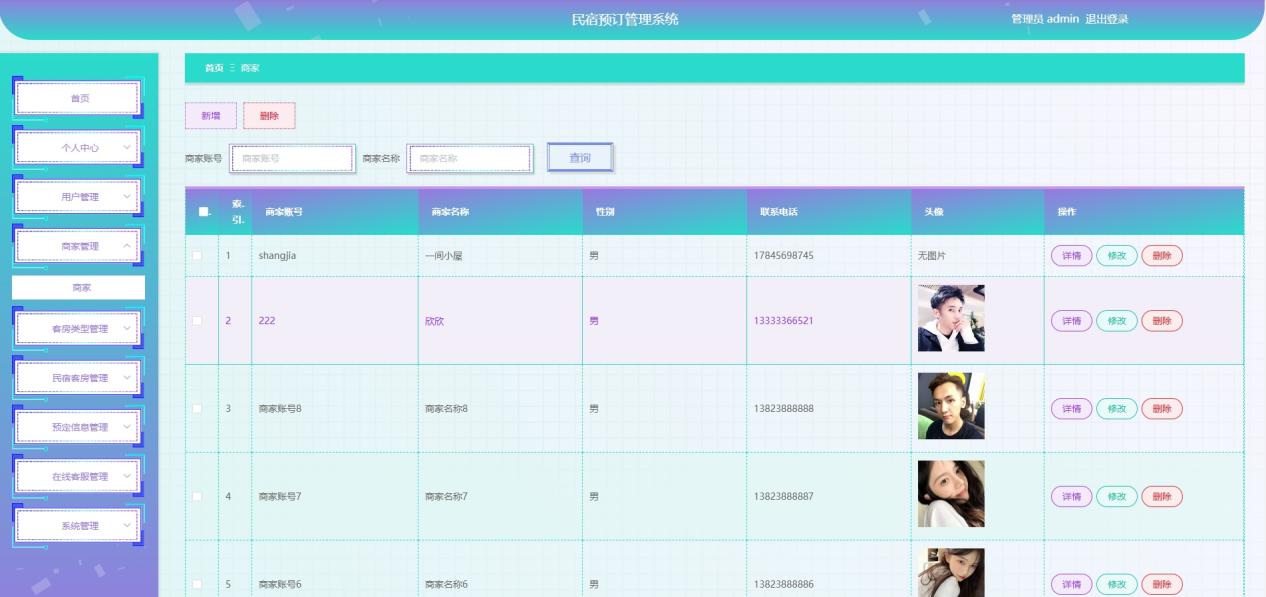Click the 民宿预订管理系统 header title
1266x597 pixels.
click(x=625, y=19)
